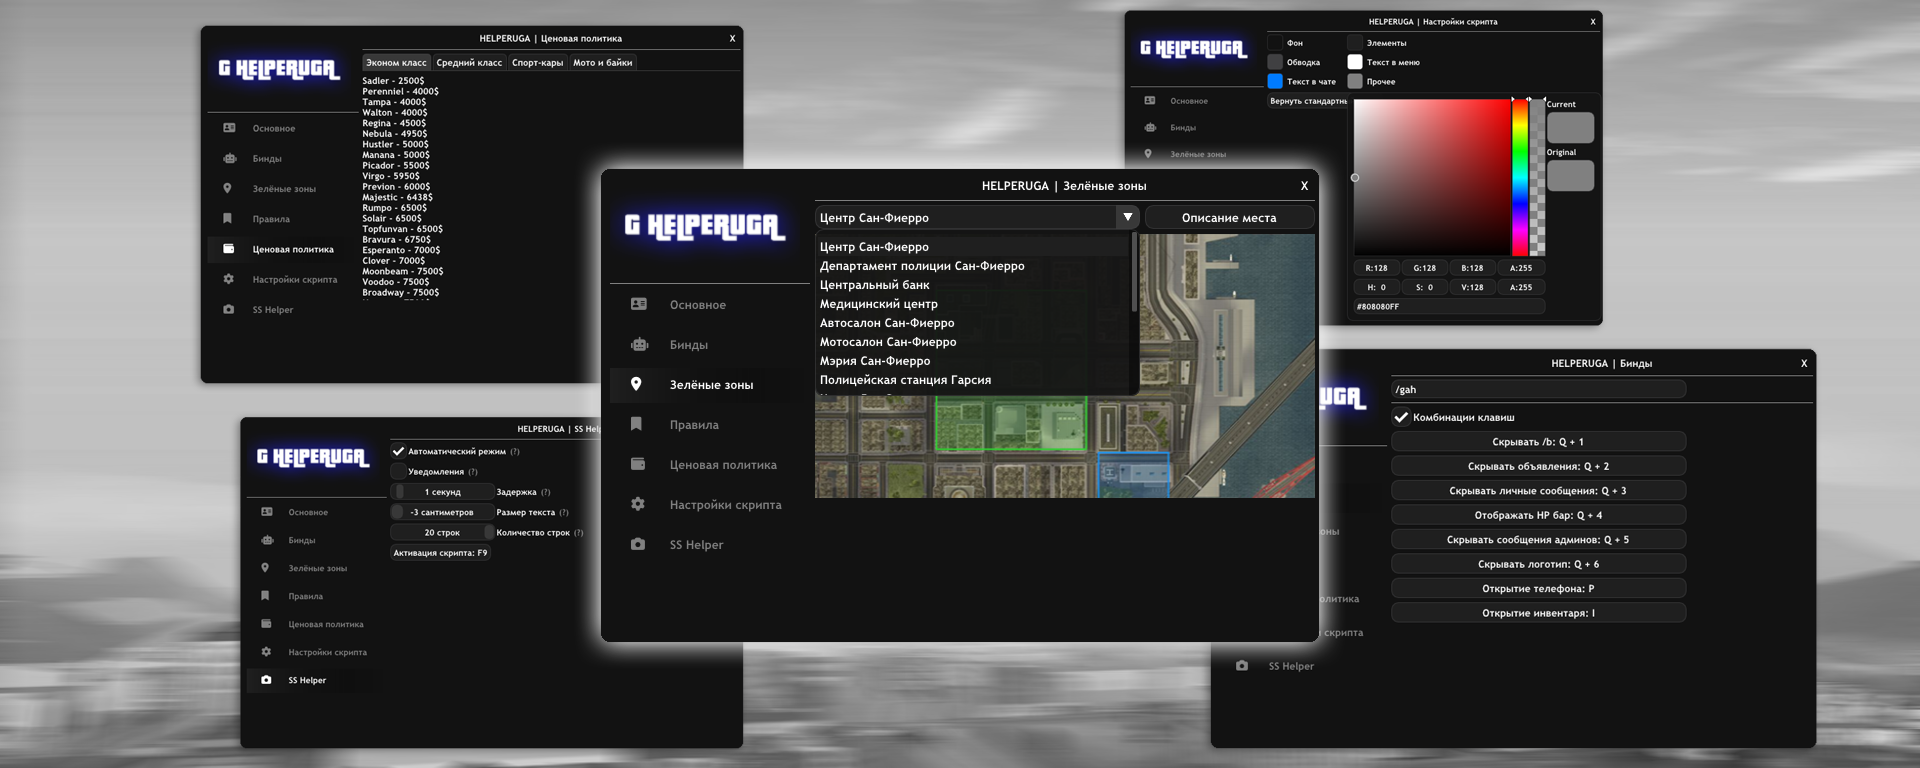Select Автосалон Сан-Фиерро list entry
The height and width of the screenshot is (768, 1920).
pyautogui.click(x=887, y=323)
